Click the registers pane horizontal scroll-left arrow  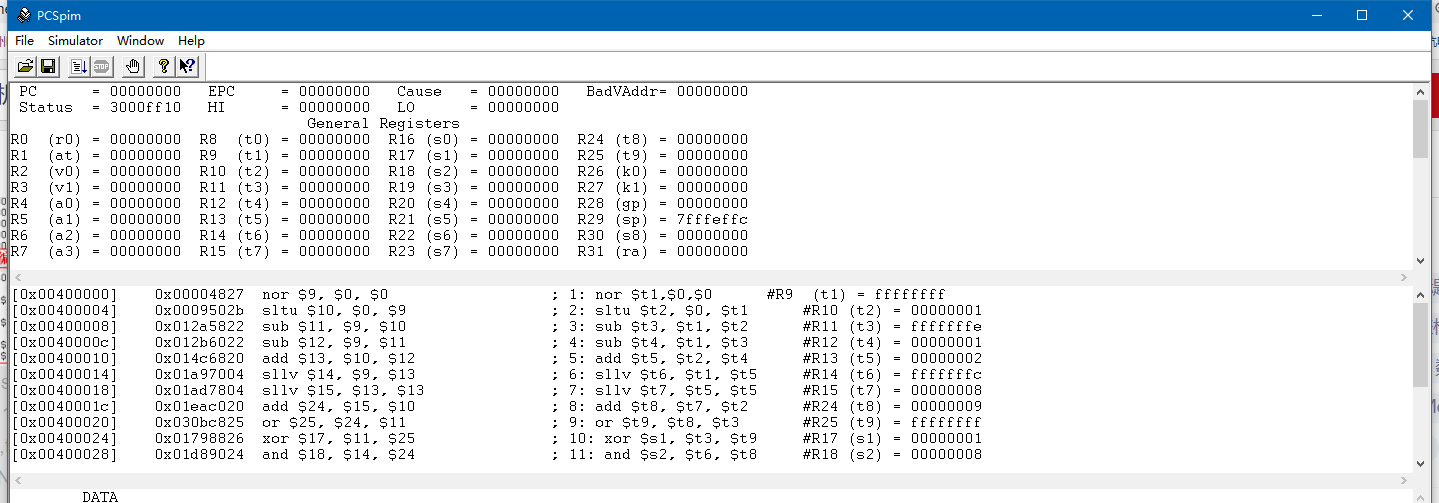click(x=17, y=276)
